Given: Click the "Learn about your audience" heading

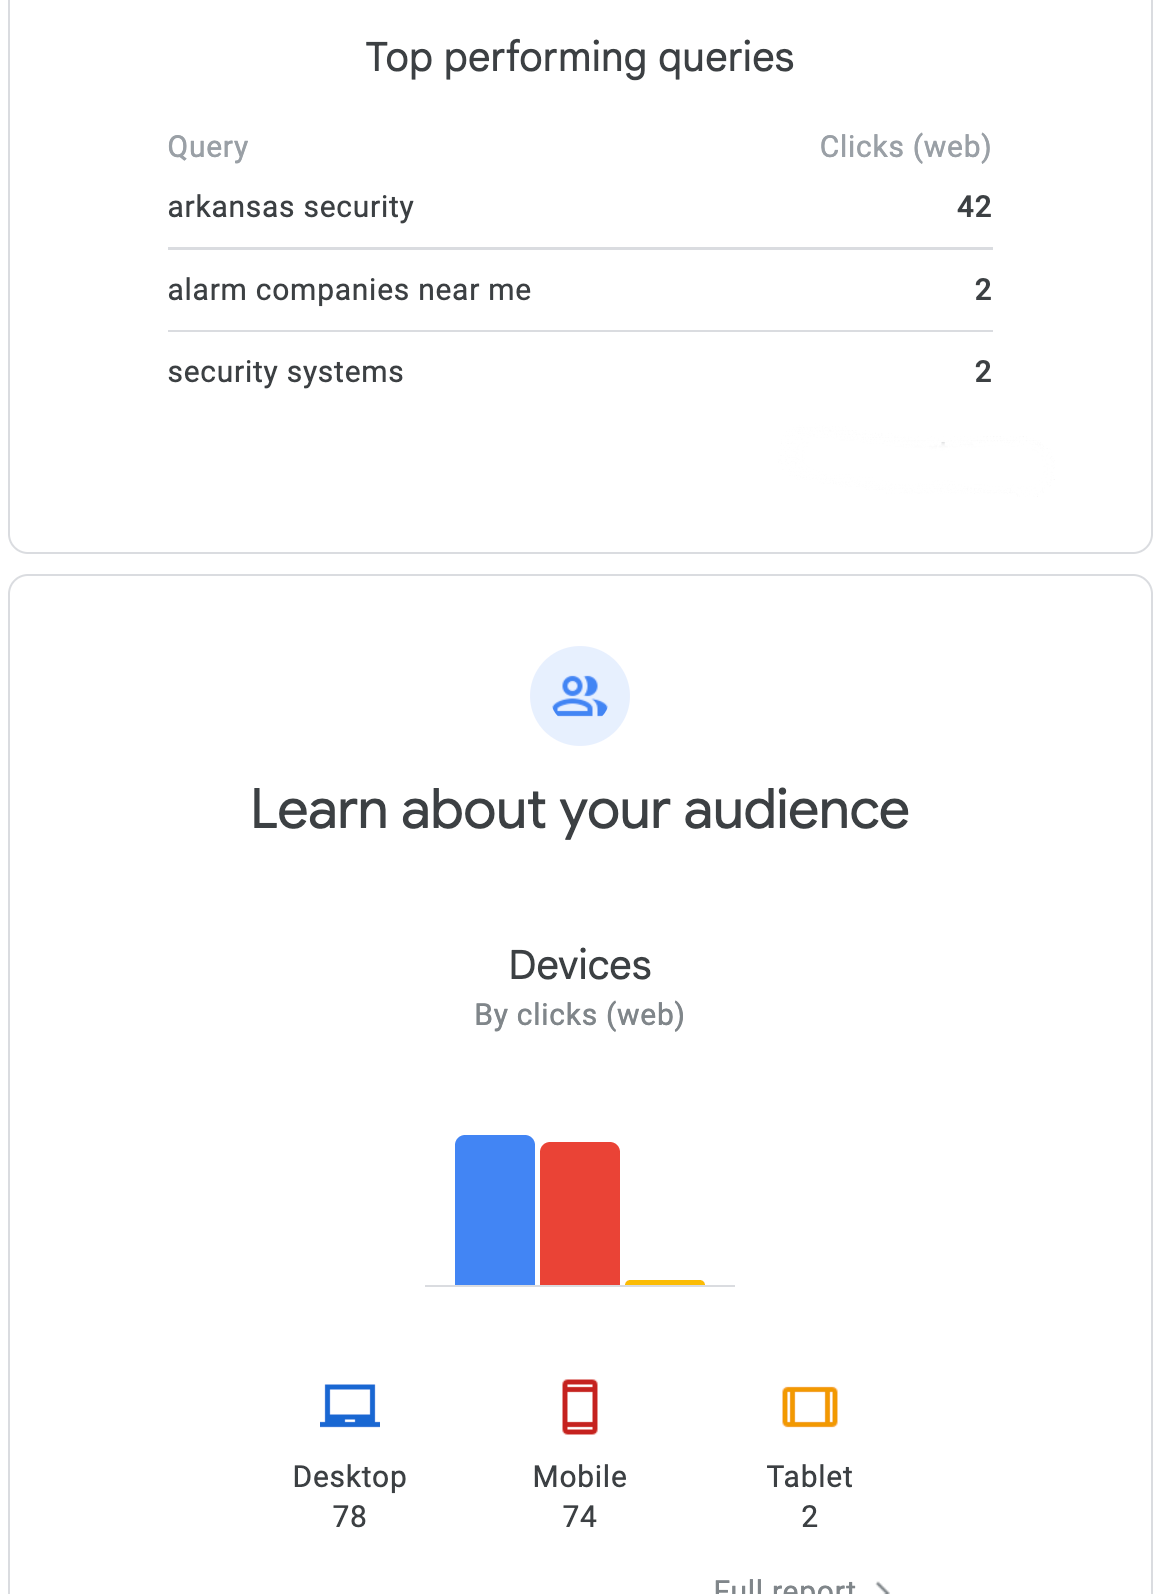Looking at the screenshot, I should [580, 809].
